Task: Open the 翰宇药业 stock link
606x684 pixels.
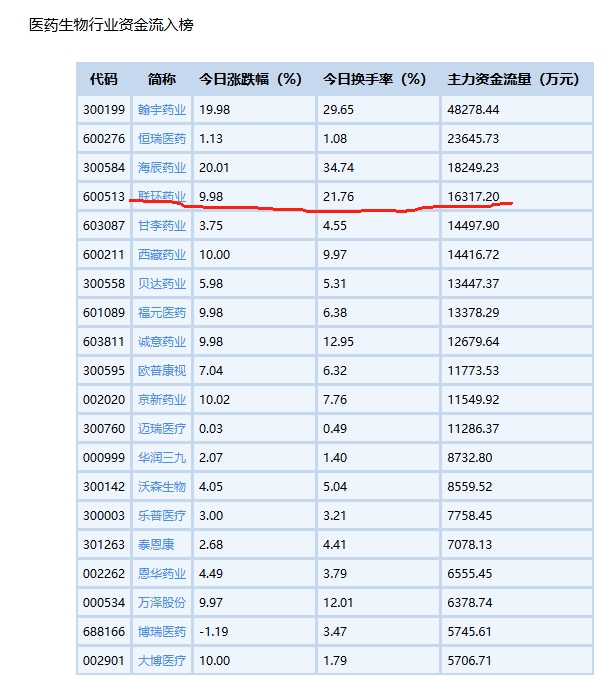Action: pos(162,109)
